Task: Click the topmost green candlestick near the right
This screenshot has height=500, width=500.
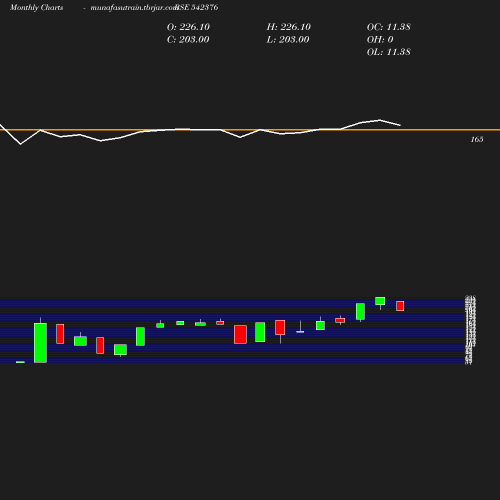Action: pyautogui.click(x=380, y=301)
